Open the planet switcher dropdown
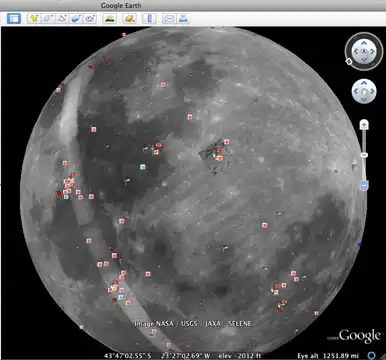The height and width of the screenshot is (360, 386). click(129, 18)
